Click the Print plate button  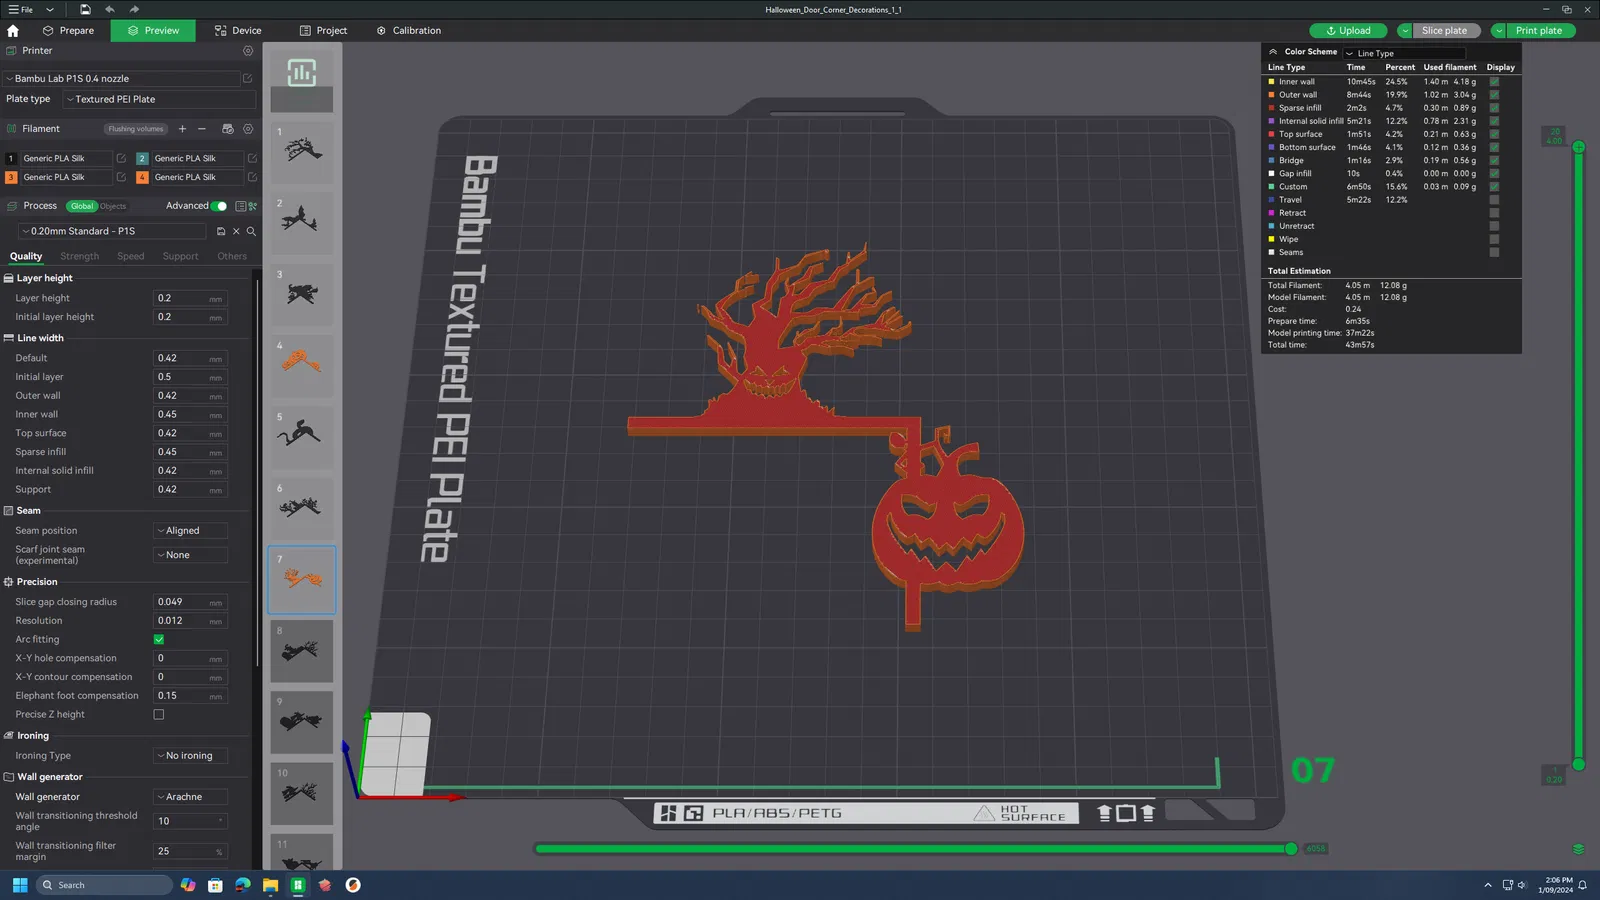click(1539, 31)
